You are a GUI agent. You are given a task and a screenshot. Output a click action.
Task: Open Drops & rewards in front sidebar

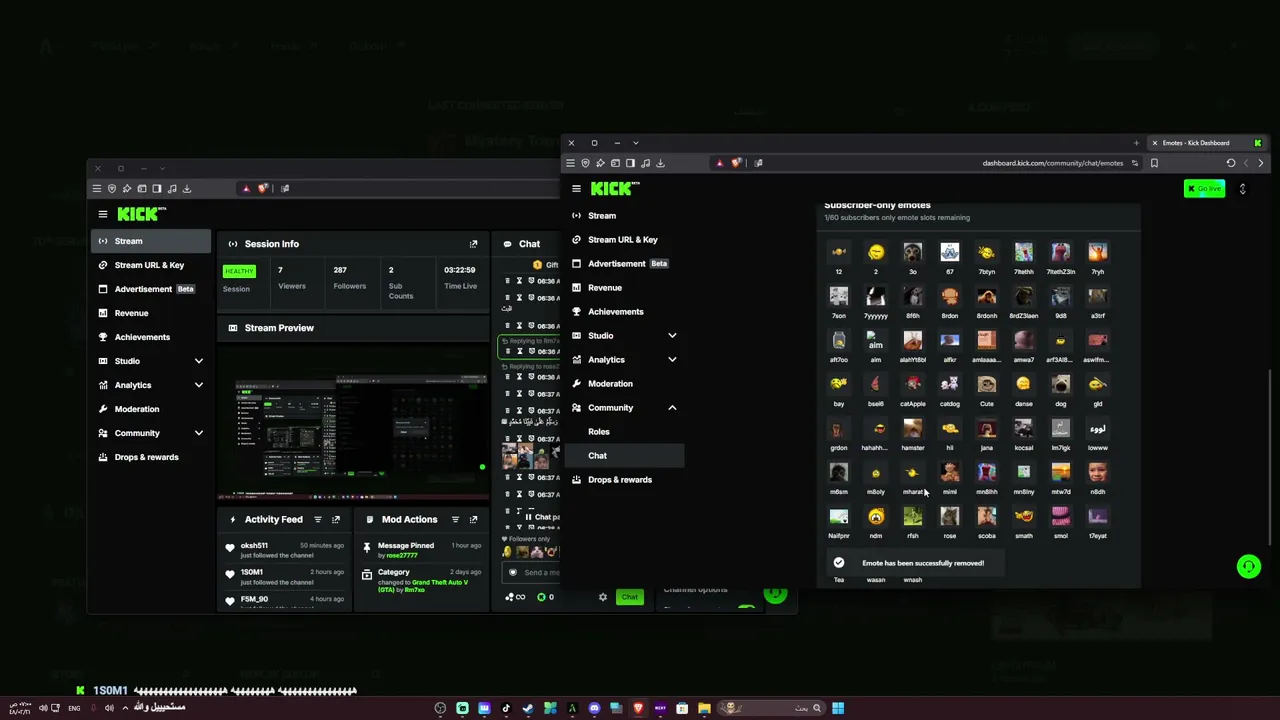point(625,480)
